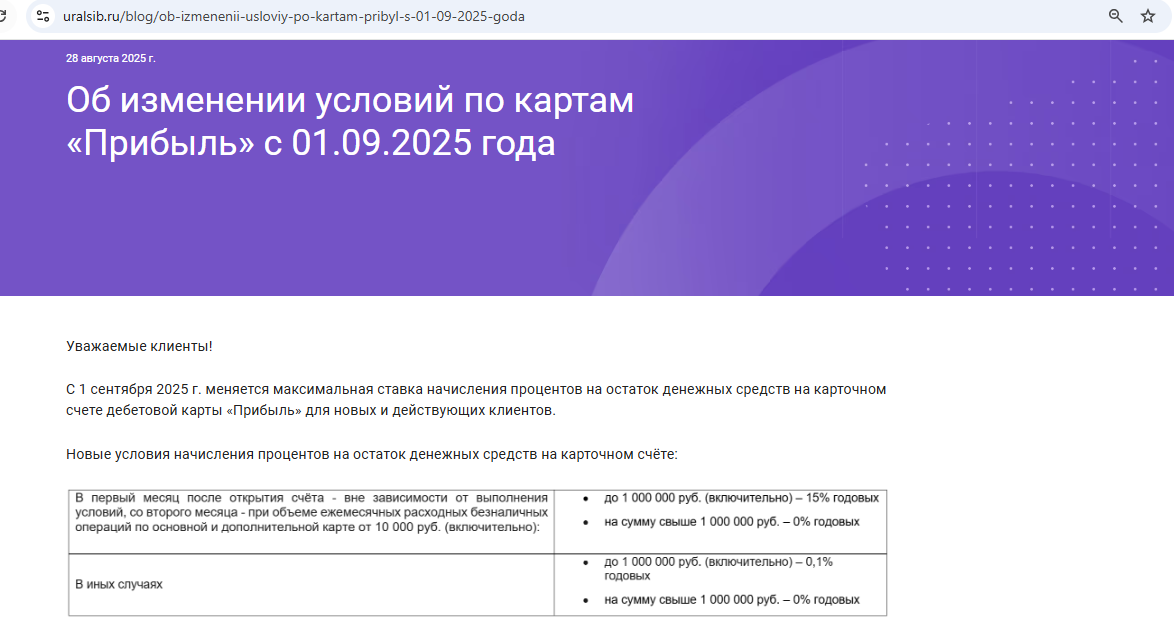Screen dimensions: 1174x617
Task: Click second-row bullet "на сумму свыше 1 000 000 руб. – 0% годовых"
Action: click(x=732, y=600)
